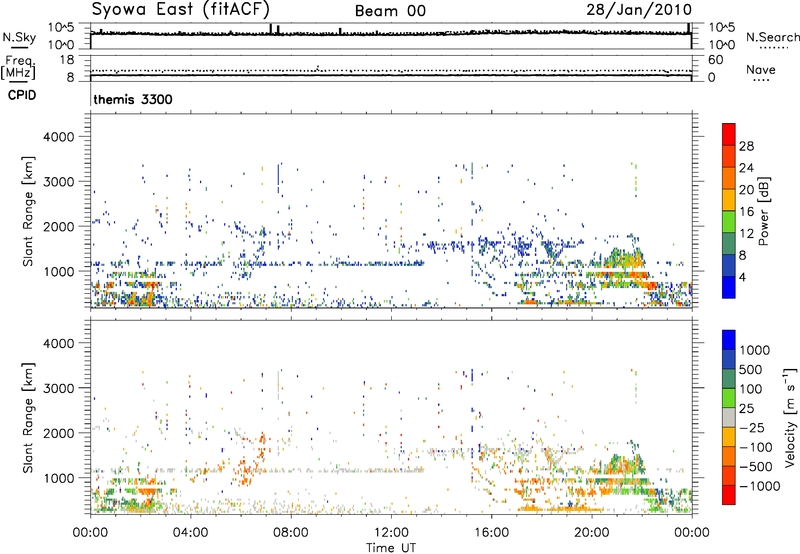Select the 'themis 3300' CPID text

[133, 99]
